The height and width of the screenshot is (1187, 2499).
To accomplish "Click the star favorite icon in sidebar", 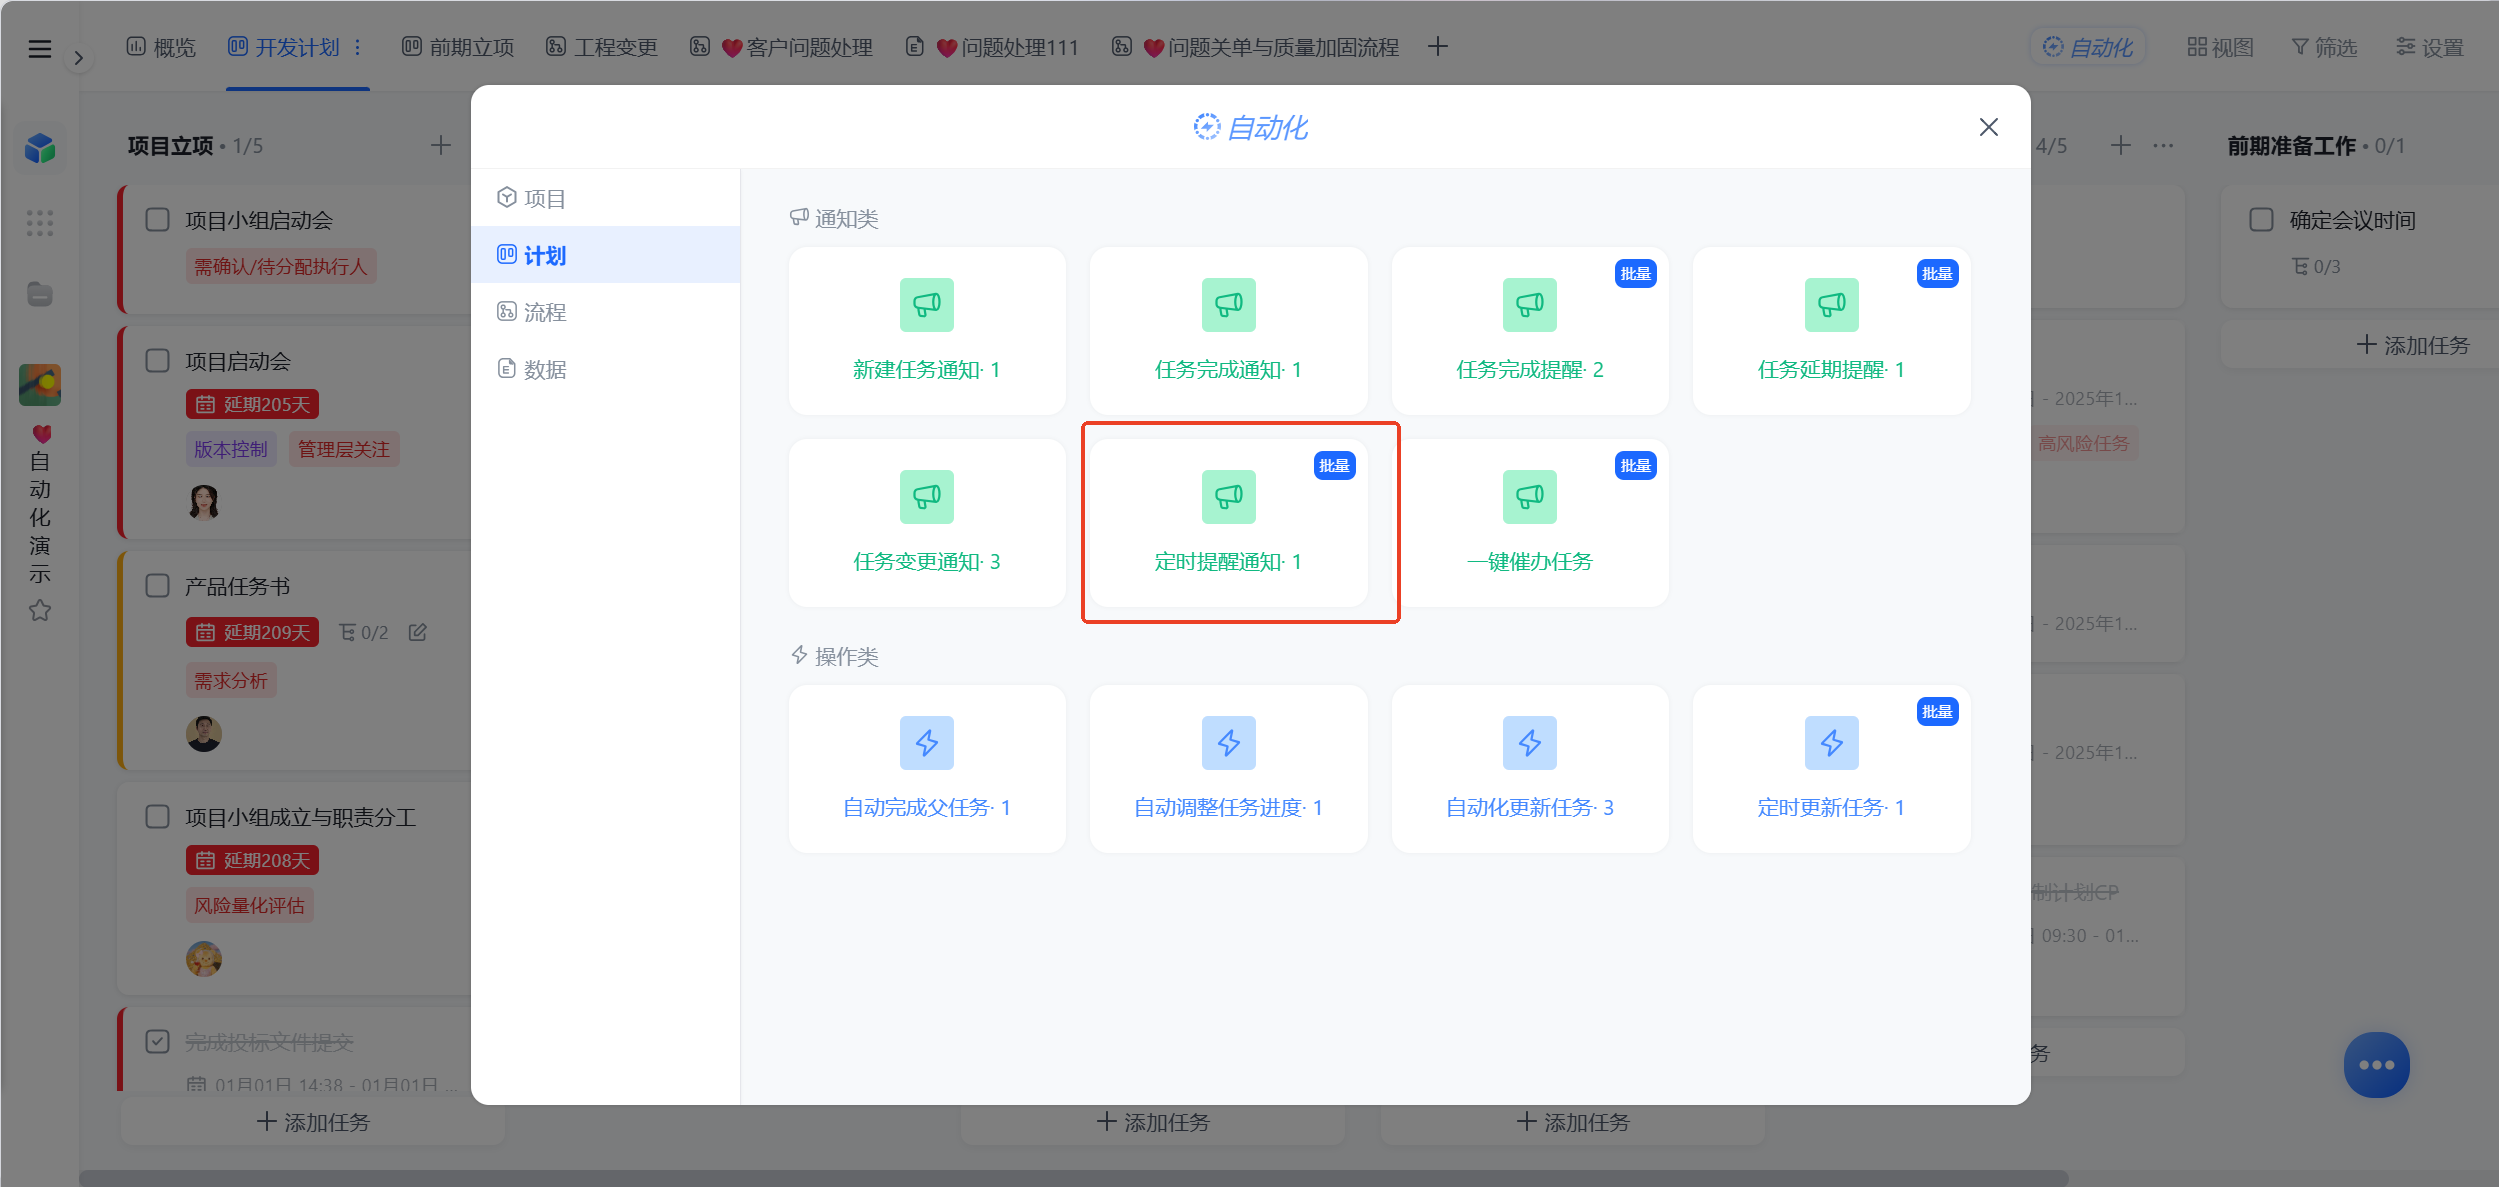I will click(x=40, y=610).
